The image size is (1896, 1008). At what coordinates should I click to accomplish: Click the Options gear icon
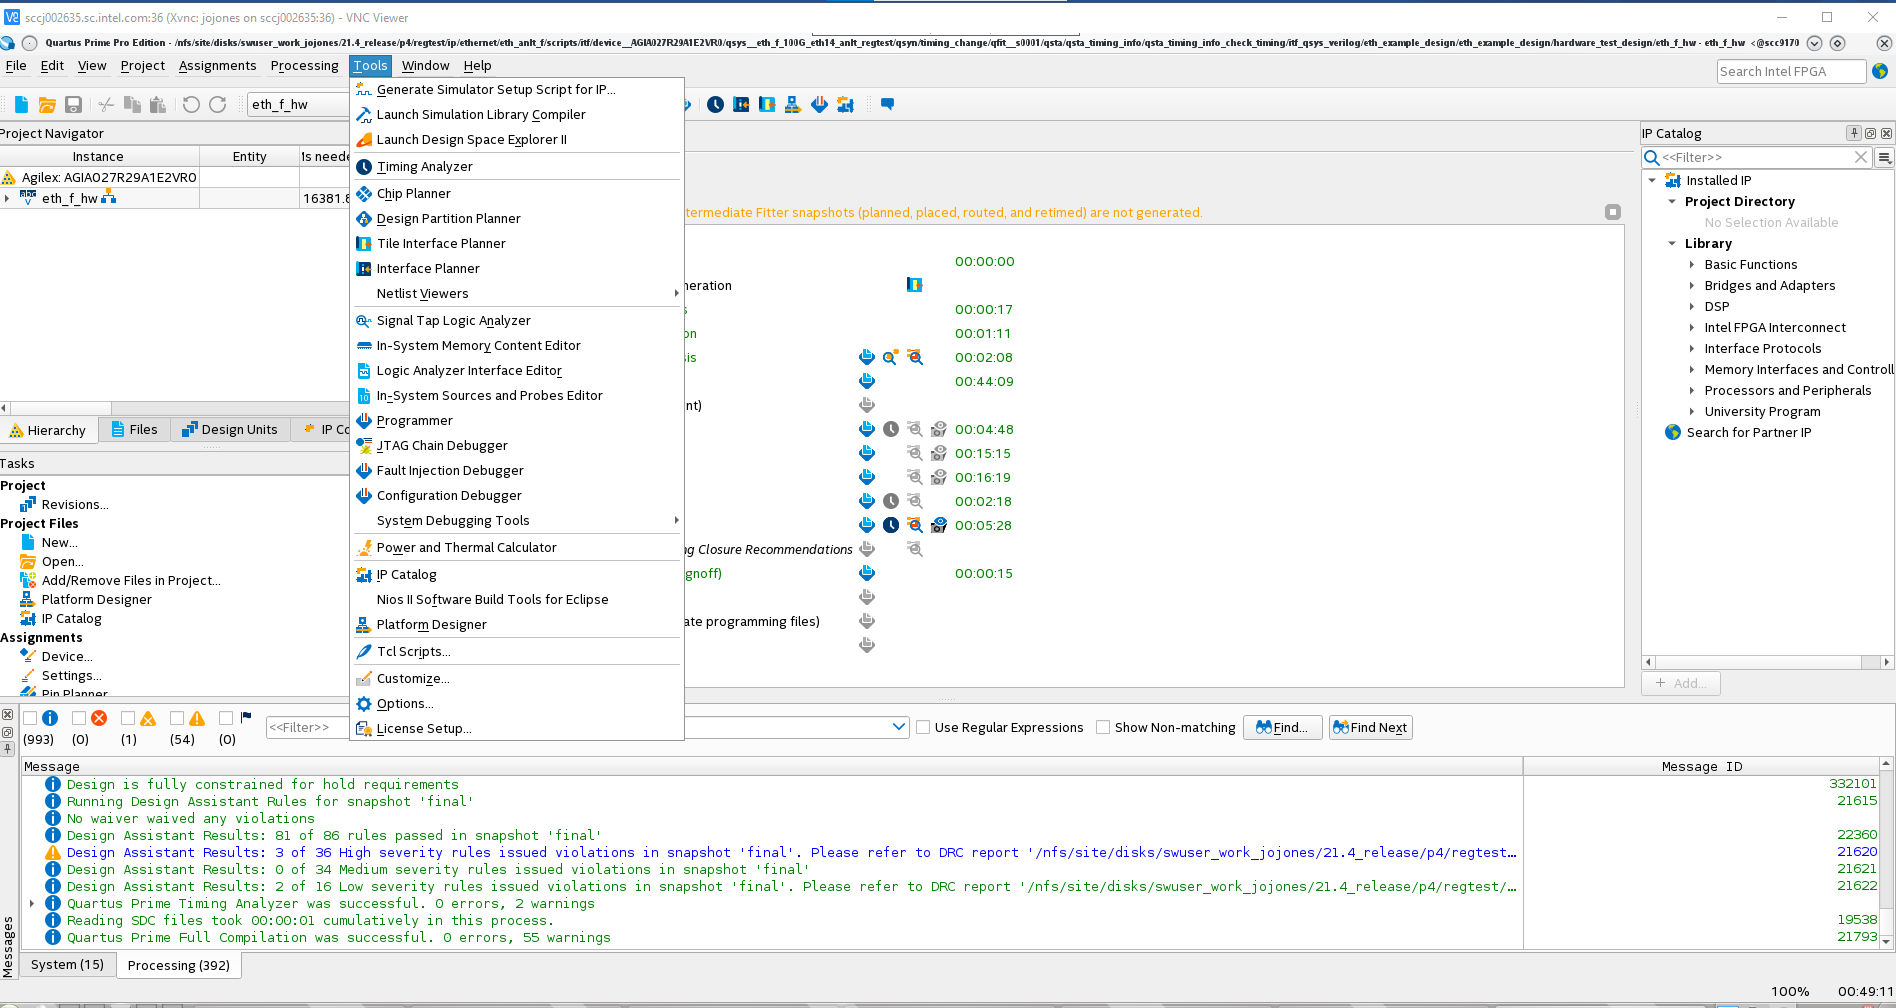tap(364, 704)
